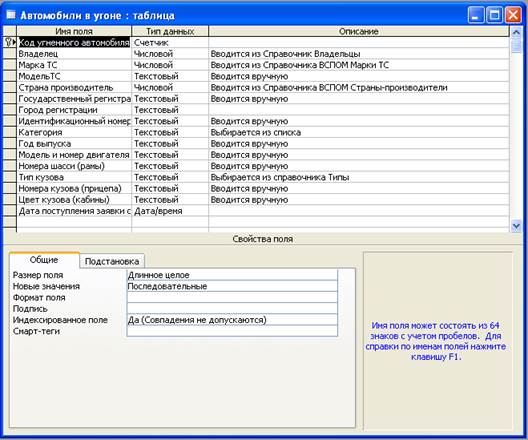Close the Автомобили в угоне table window

[513, 15]
